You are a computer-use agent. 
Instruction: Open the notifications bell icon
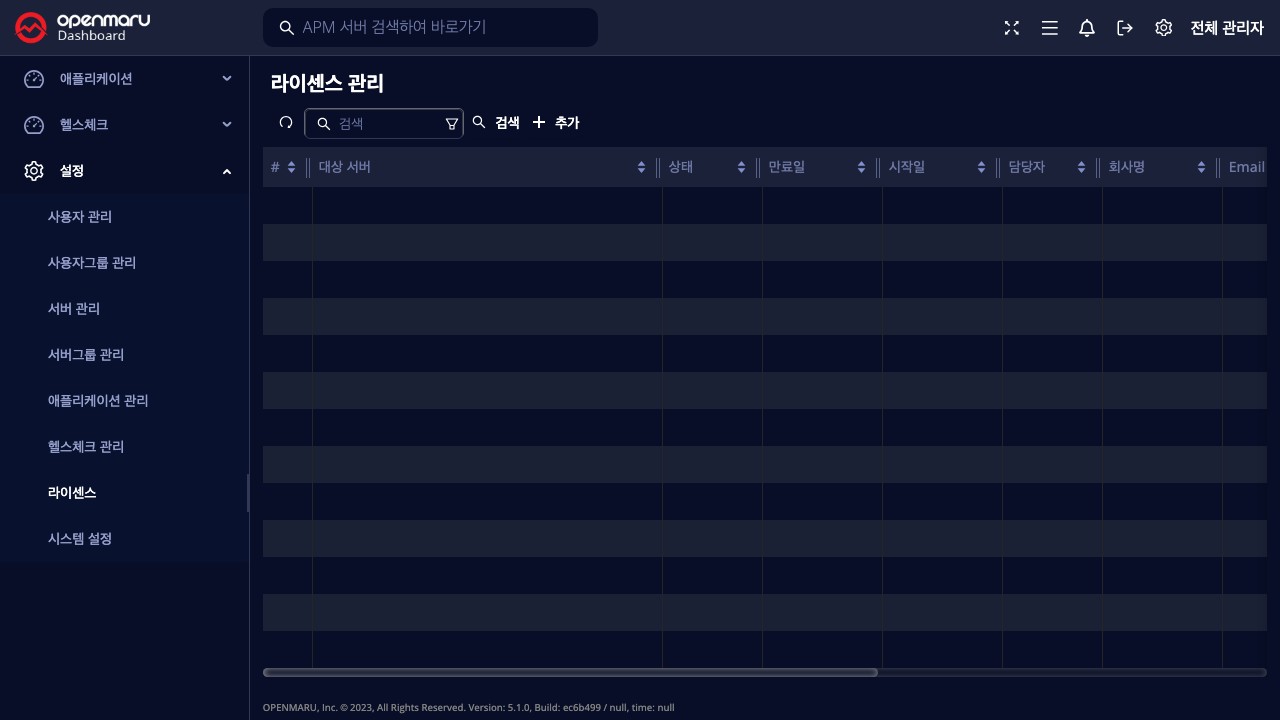[x=1087, y=28]
